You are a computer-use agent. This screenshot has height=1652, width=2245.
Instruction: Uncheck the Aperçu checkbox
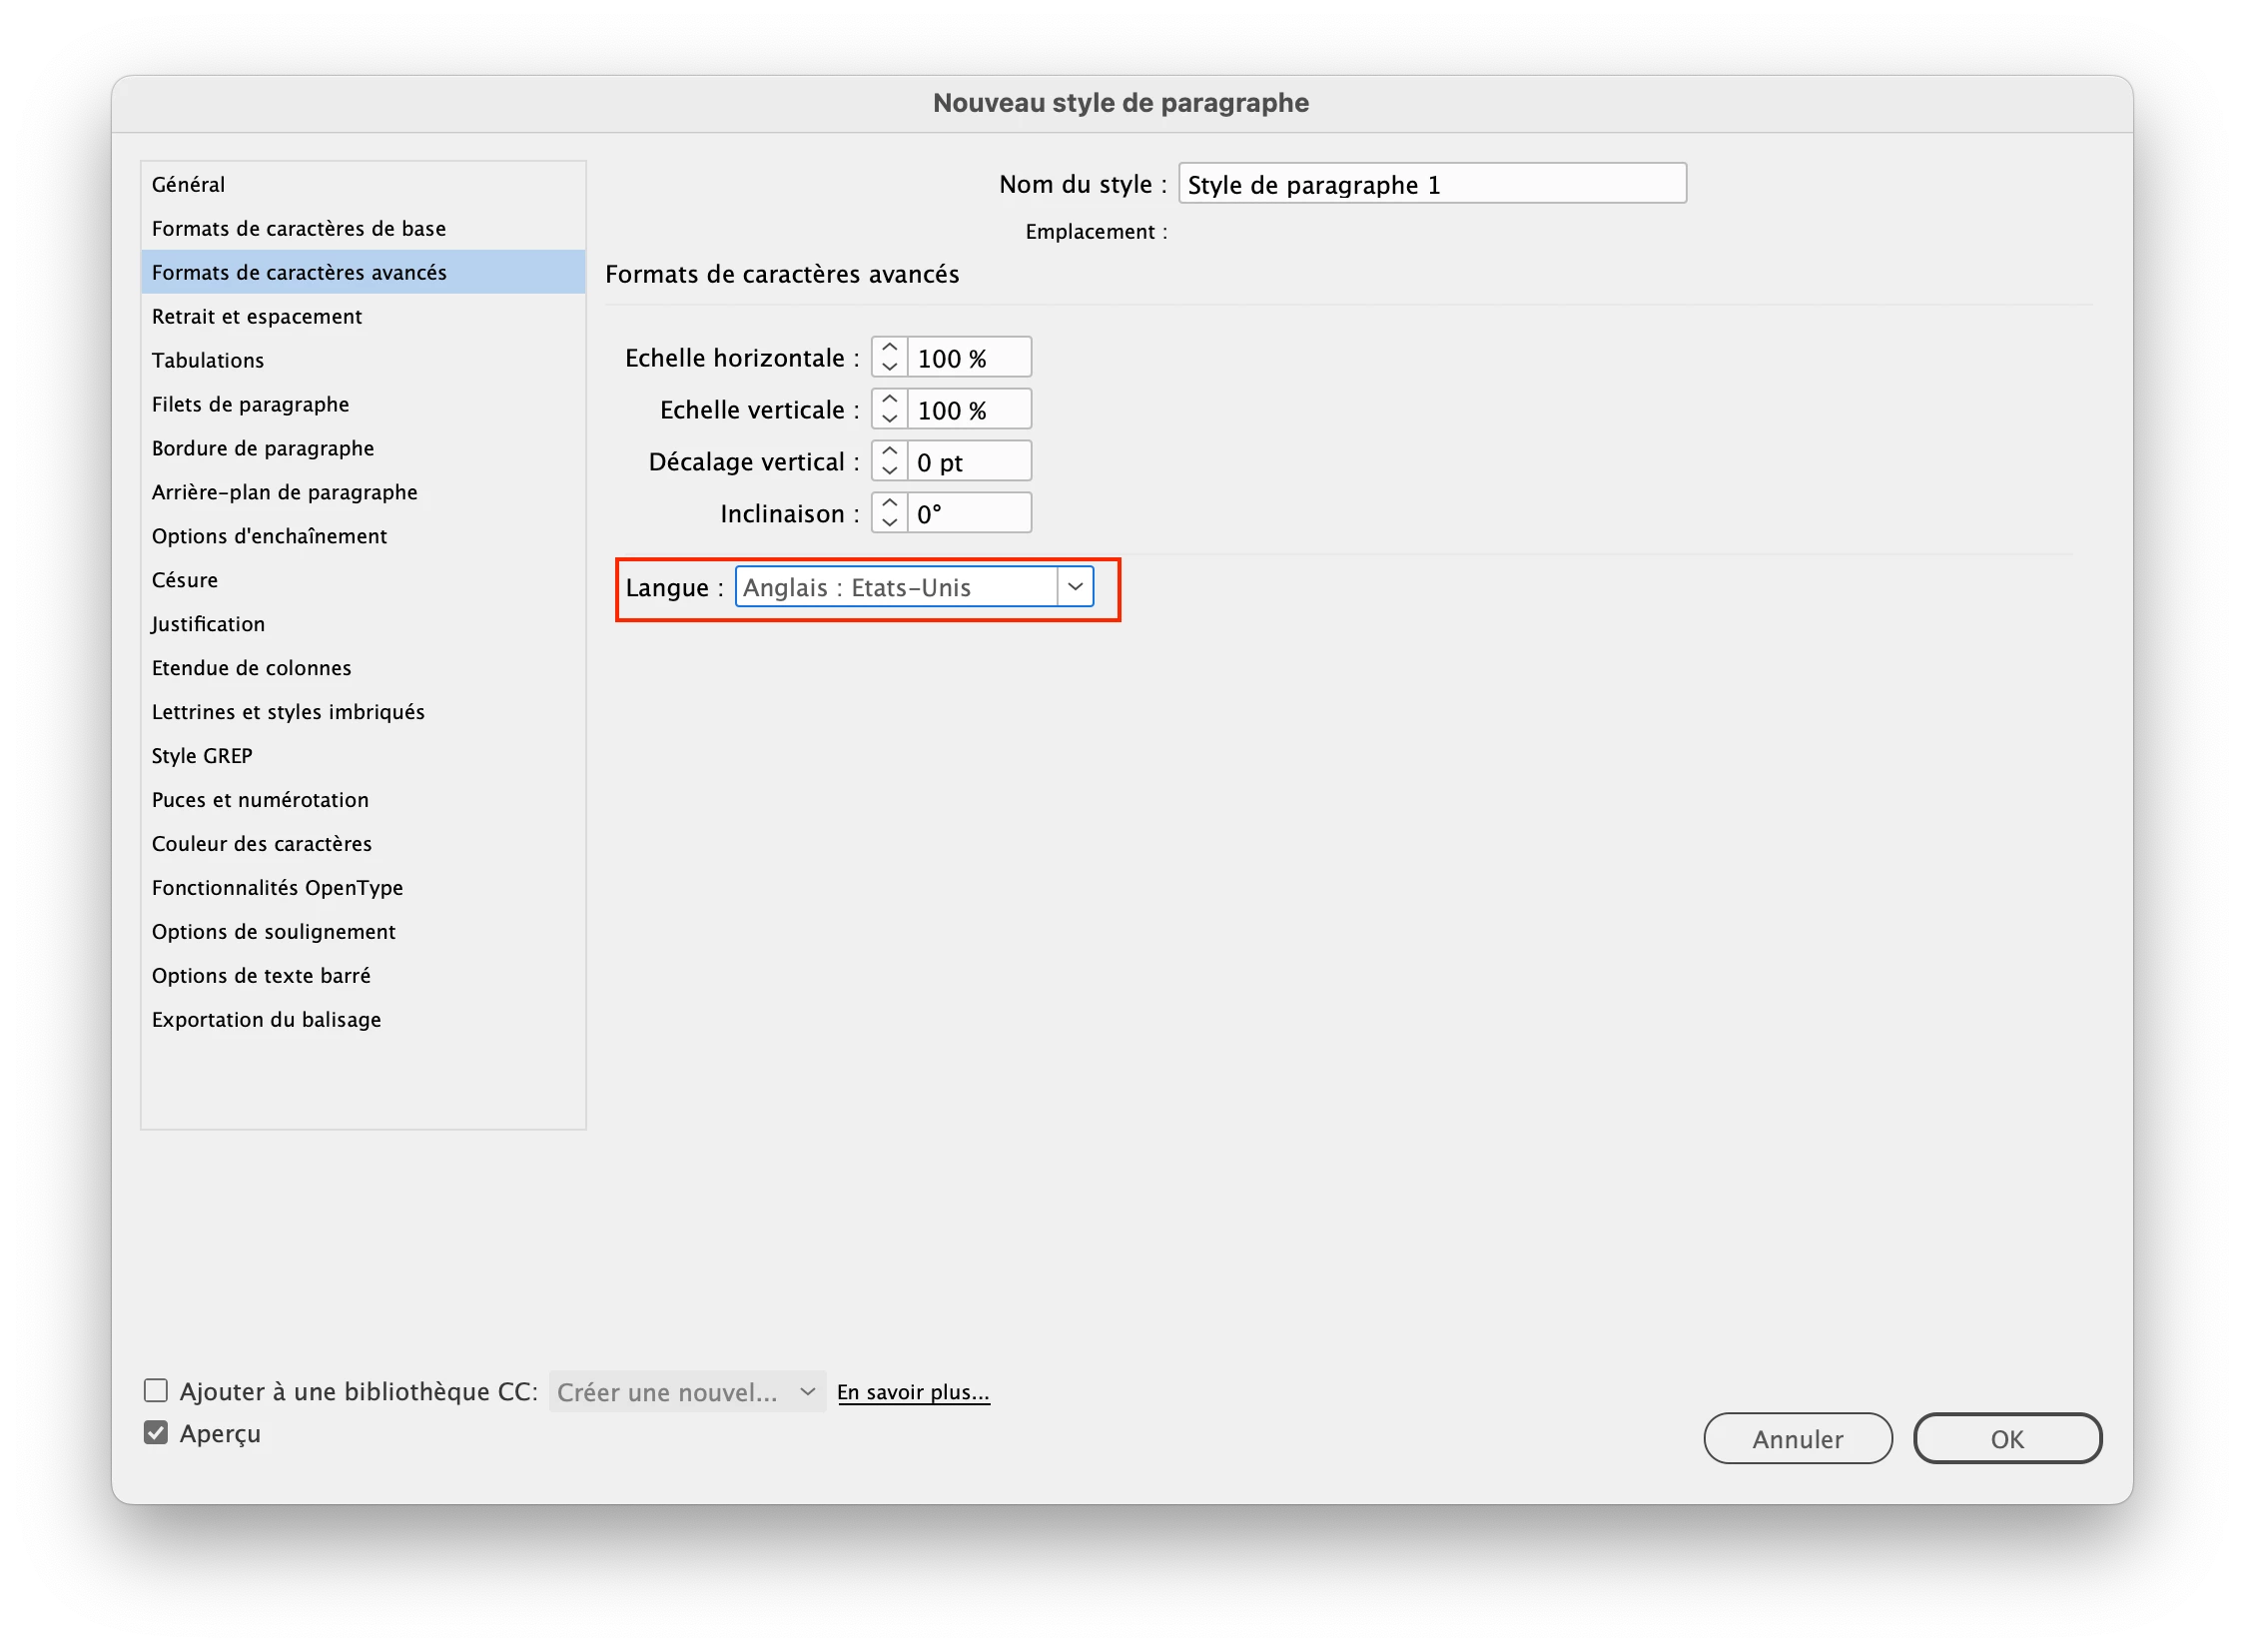click(156, 1433)
